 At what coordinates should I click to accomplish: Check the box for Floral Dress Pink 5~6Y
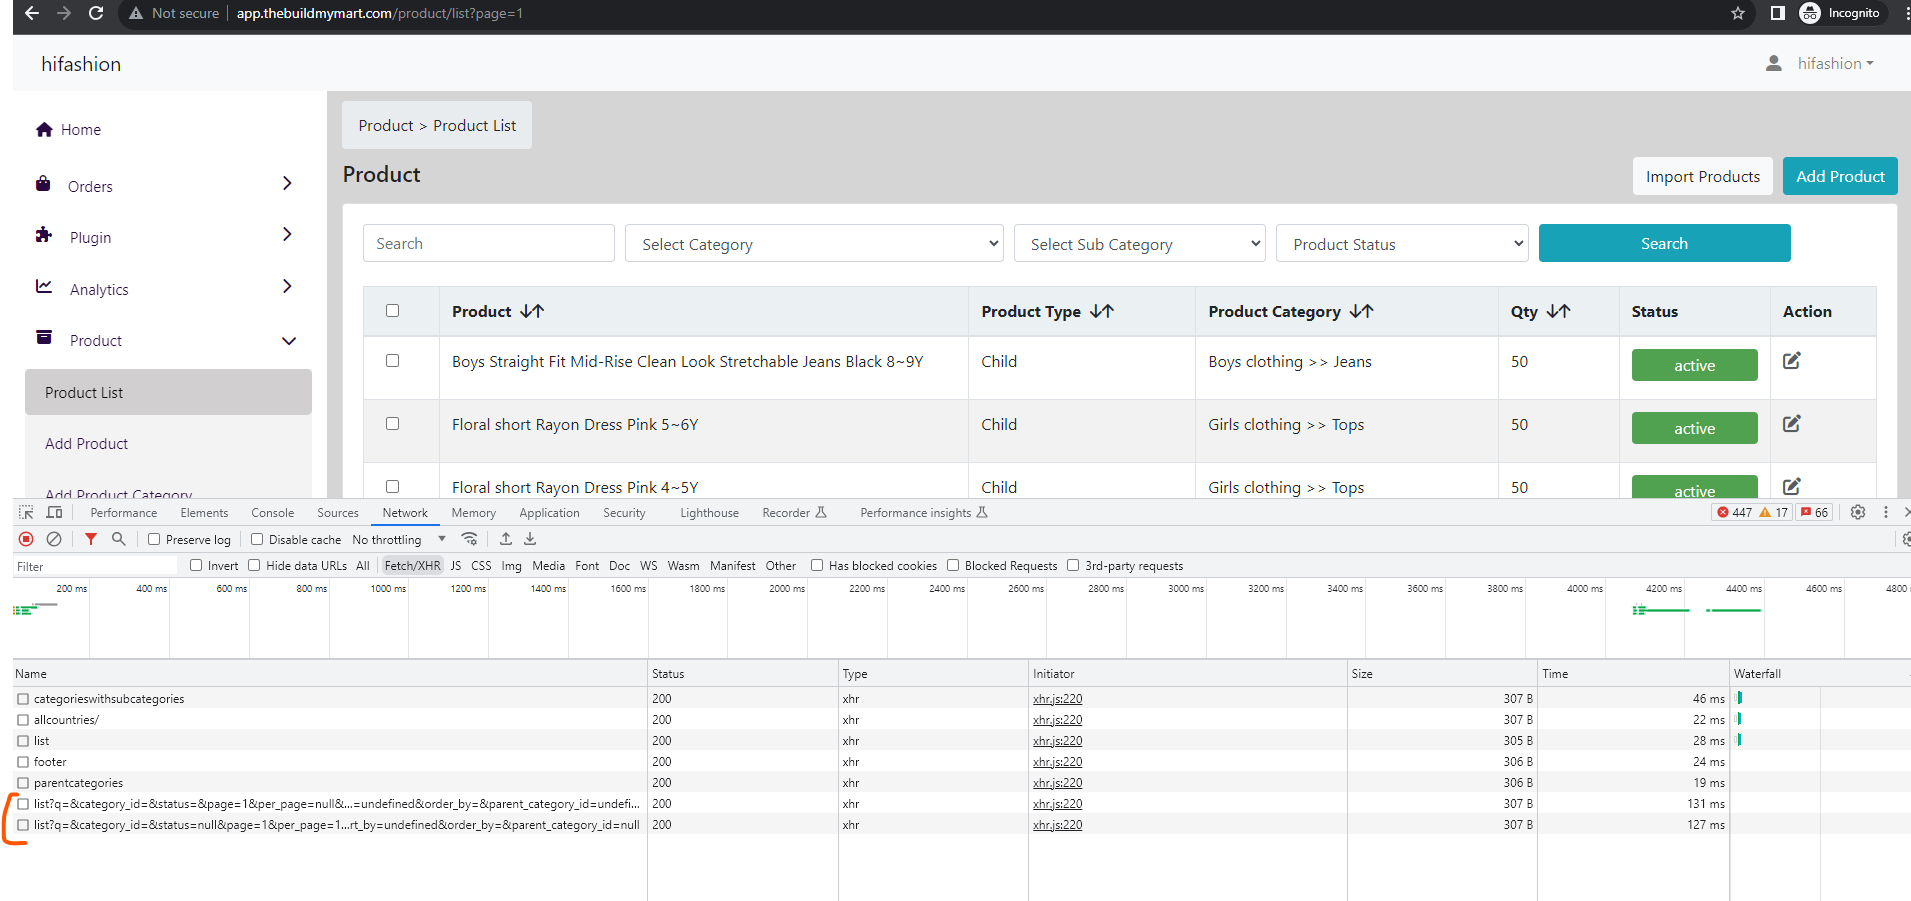(393, 424)
